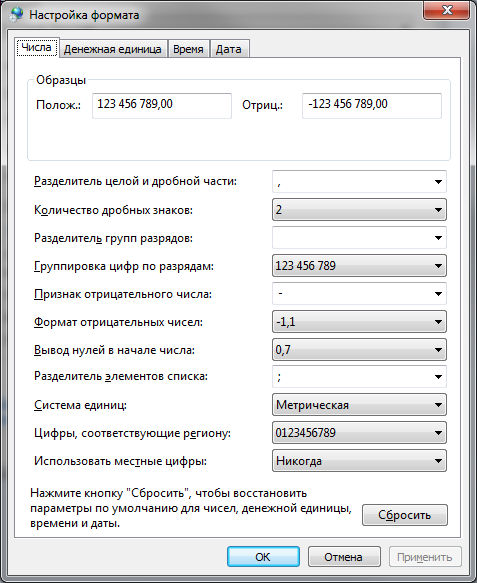Open the Формат отрицательных чисел dropdown
477x583 pixels.
[x=359, y=322]
